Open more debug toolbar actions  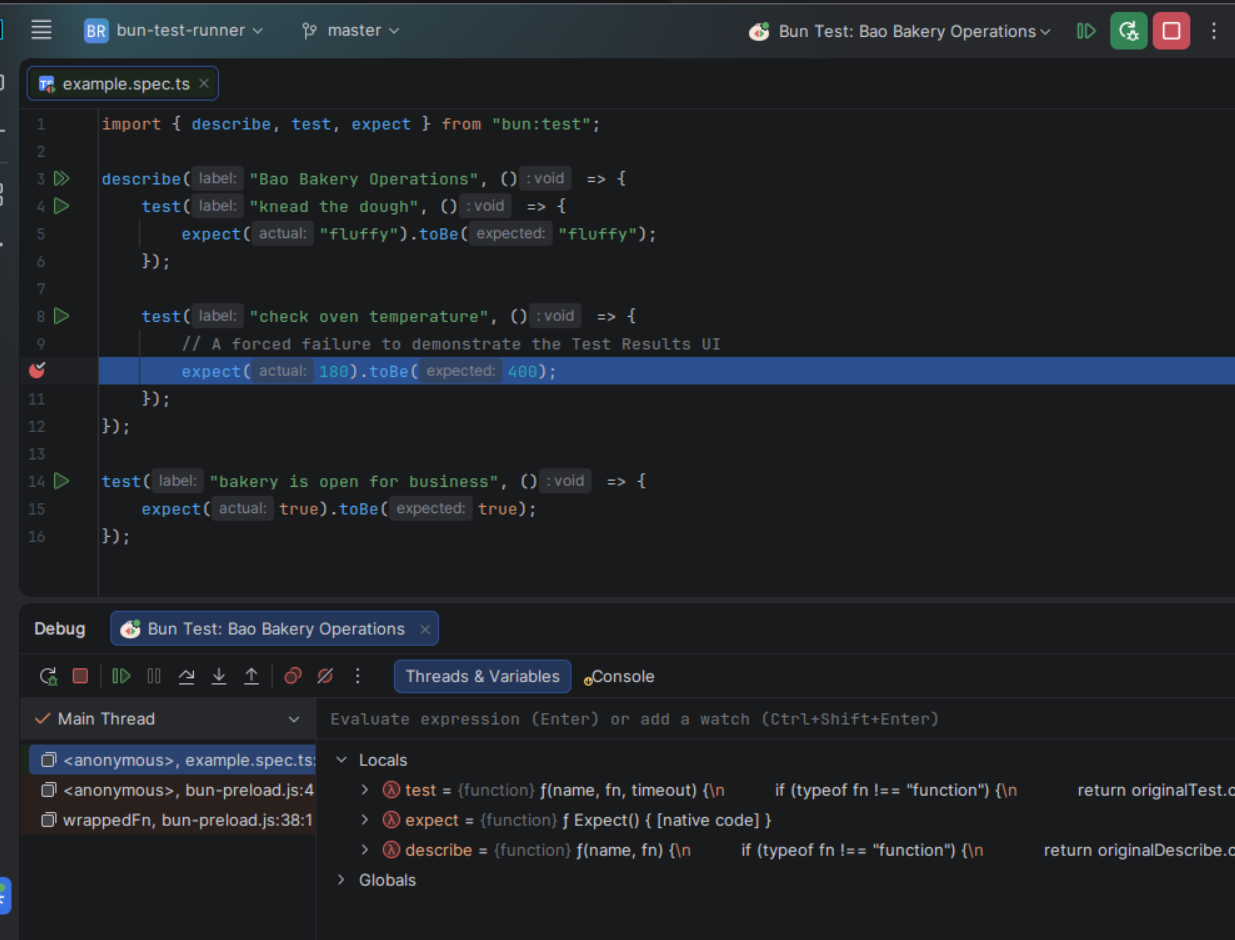click(357, 676)
